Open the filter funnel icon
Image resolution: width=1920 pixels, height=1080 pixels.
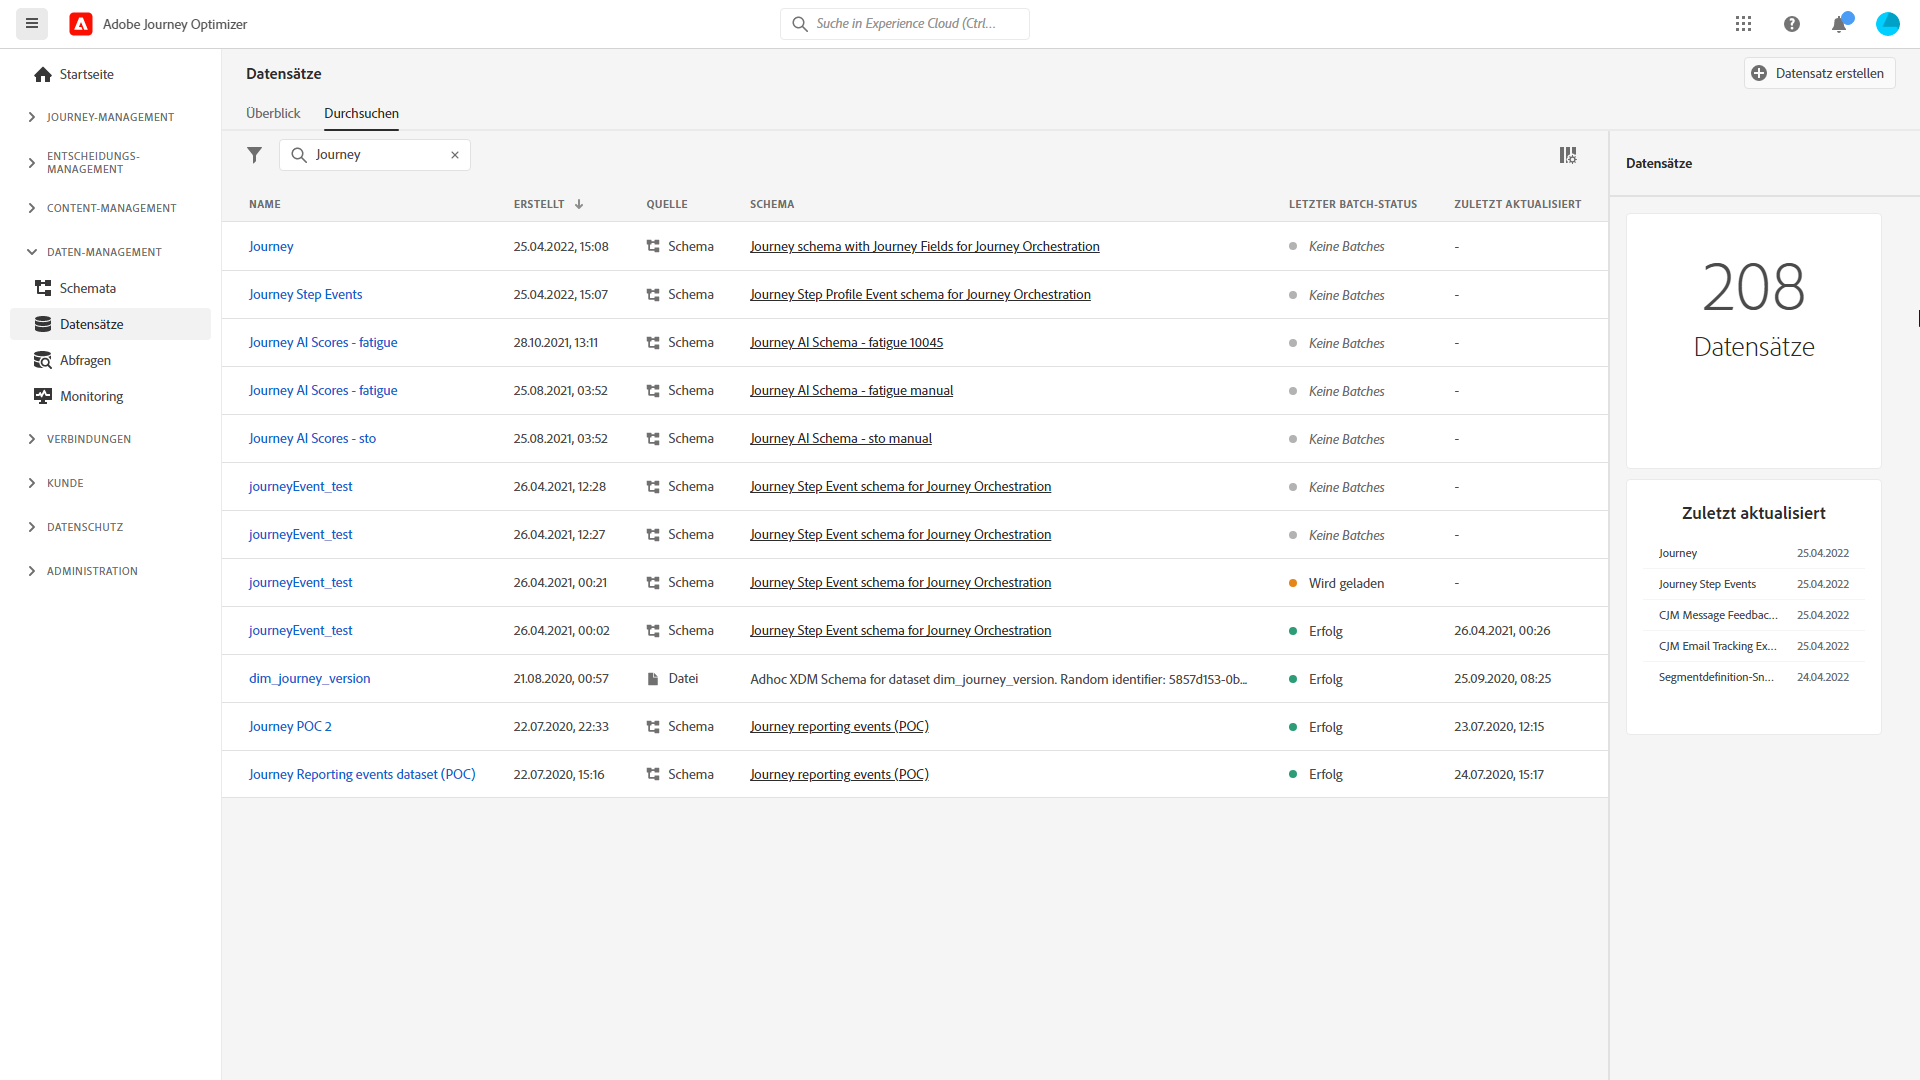click(255, 155)
